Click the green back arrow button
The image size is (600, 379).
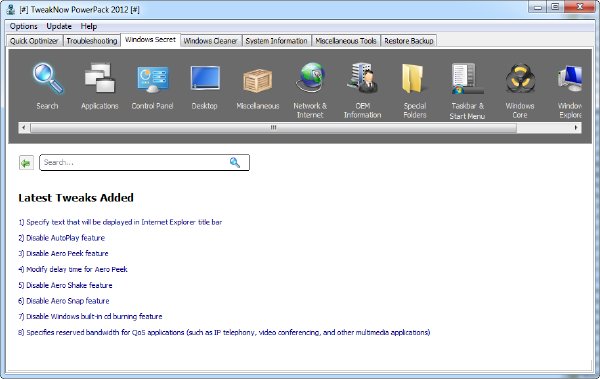tap(26, 163)
